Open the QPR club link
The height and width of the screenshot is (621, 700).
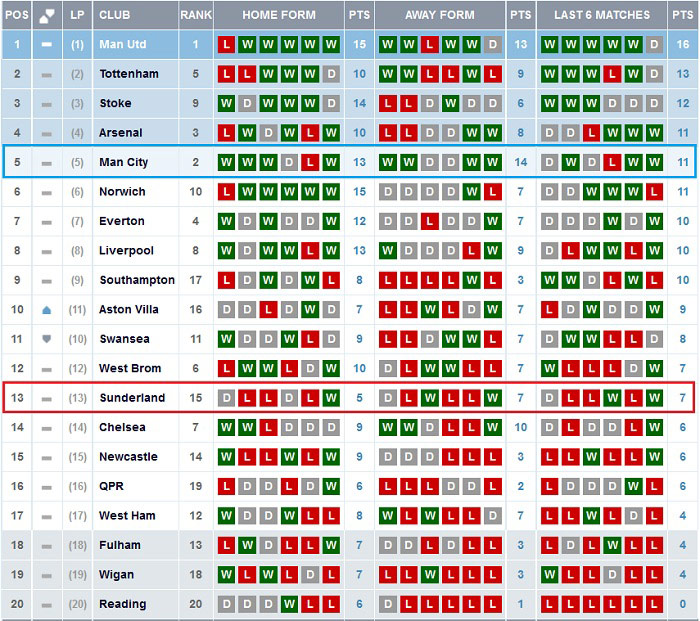coord(111,487)
